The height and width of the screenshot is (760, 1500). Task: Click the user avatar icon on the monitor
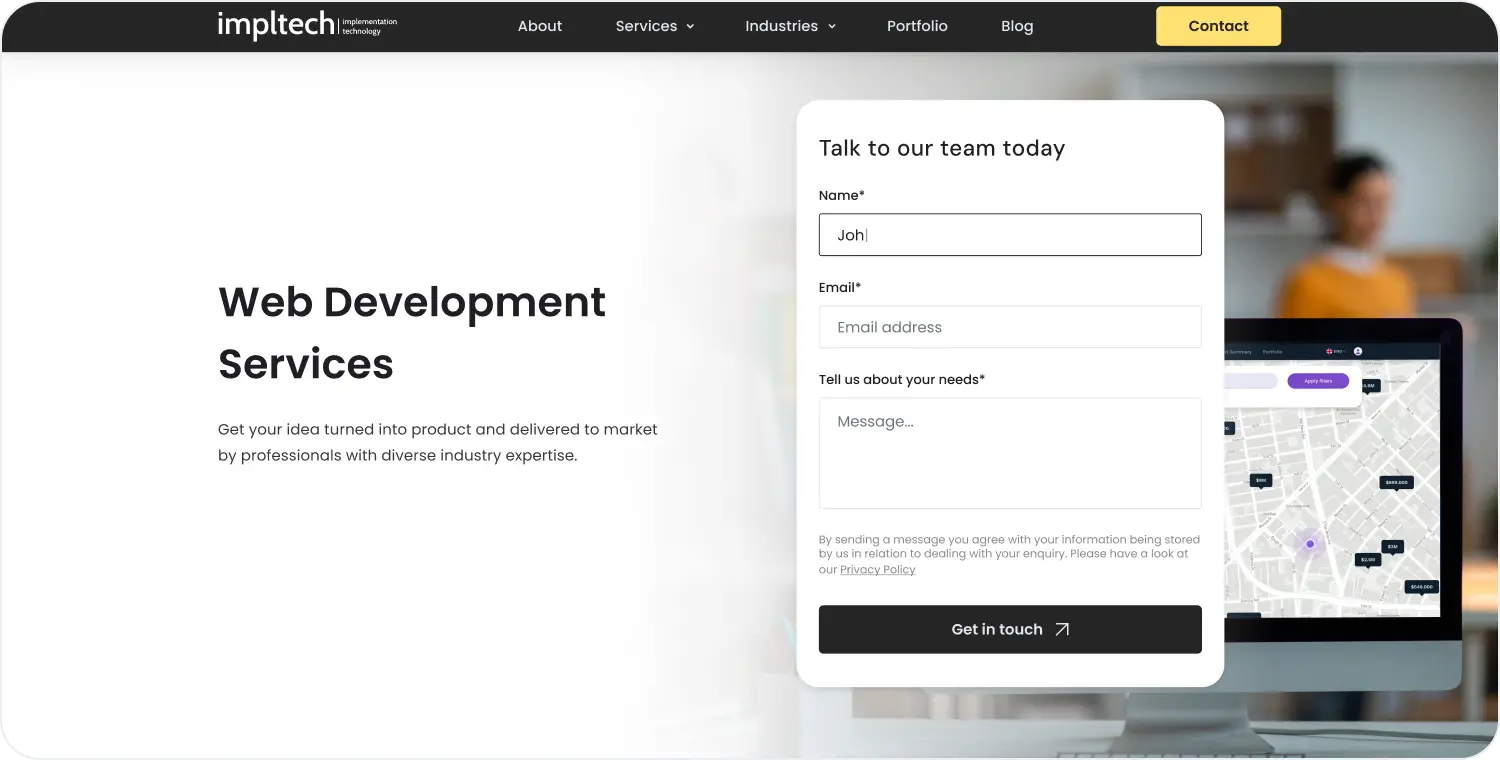(1358, 351)
